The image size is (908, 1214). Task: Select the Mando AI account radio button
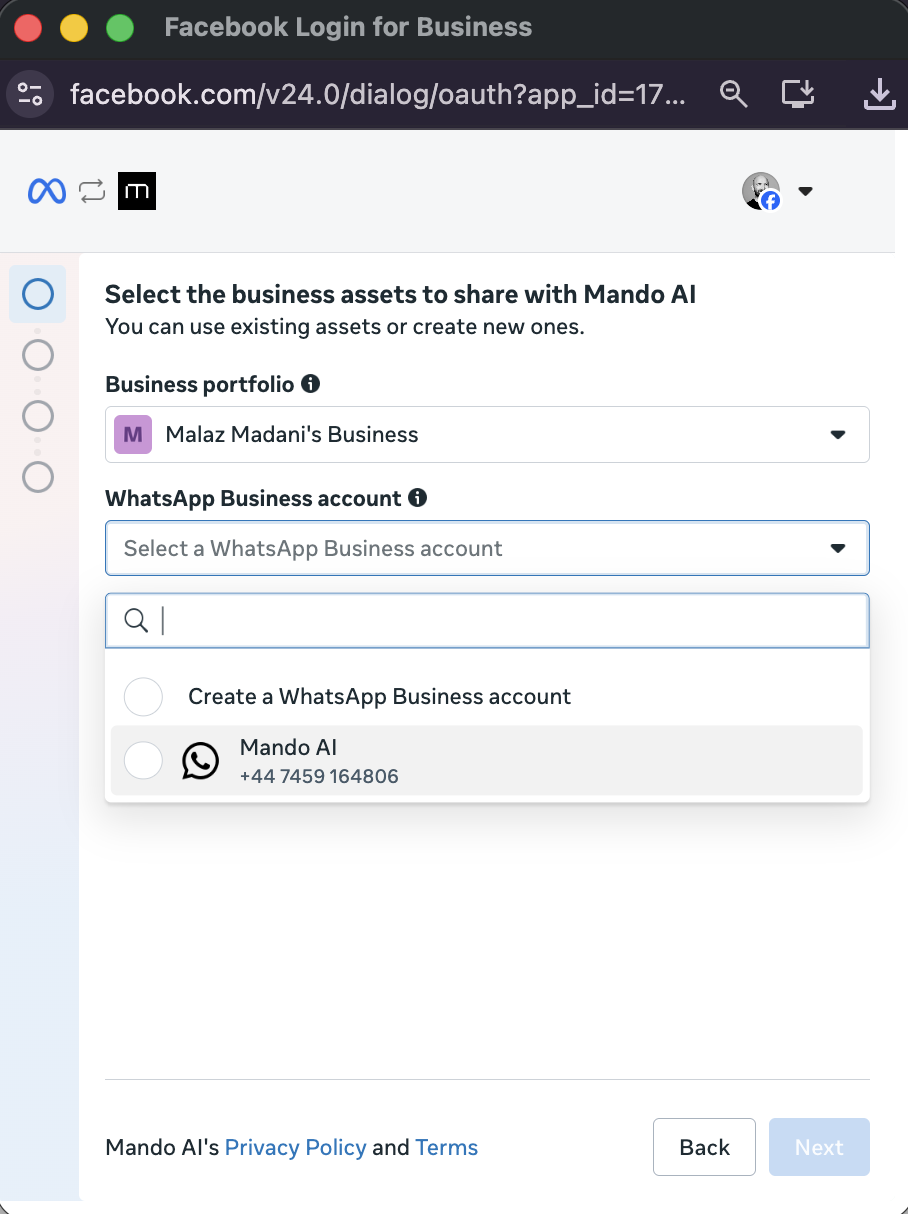(x=143, y=761)
